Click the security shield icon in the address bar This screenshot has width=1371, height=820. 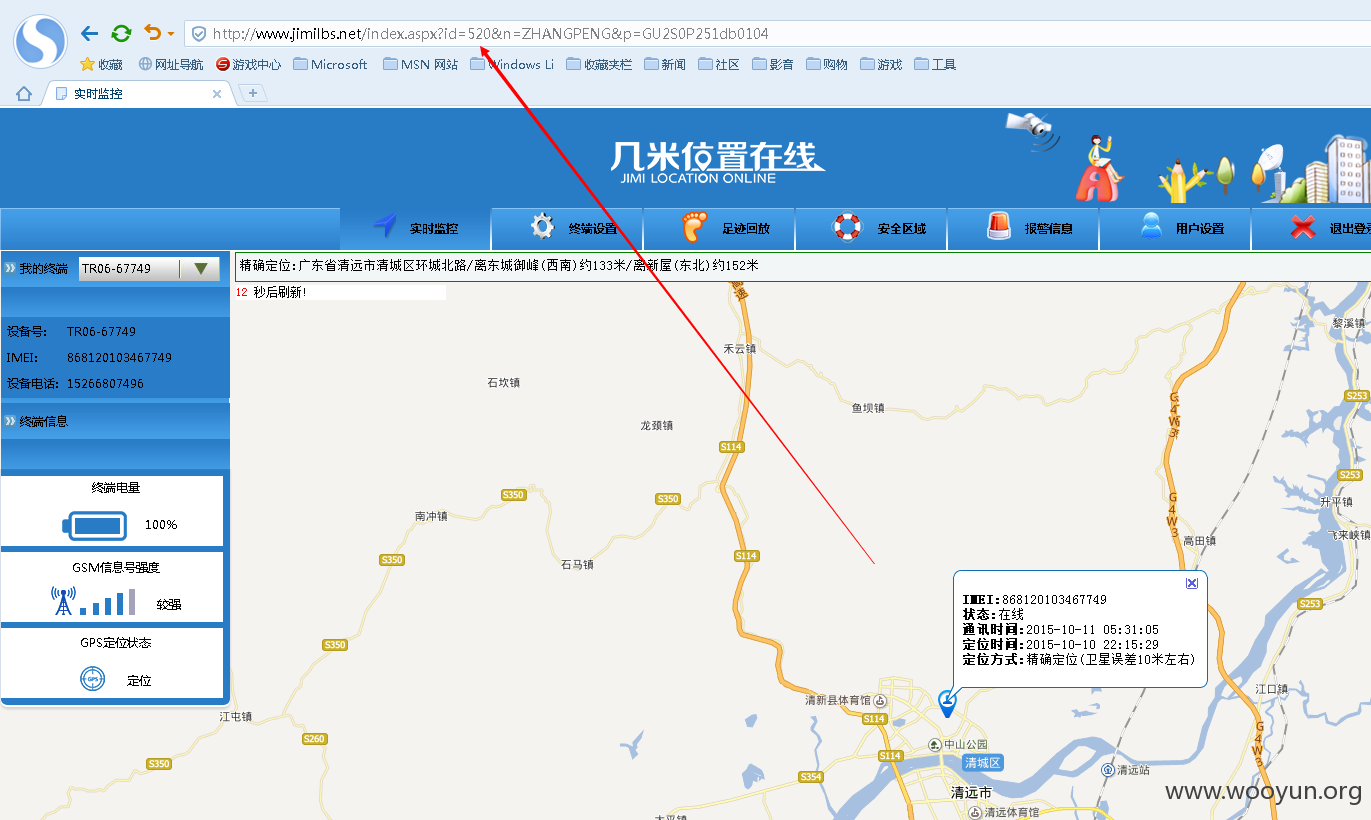[198, 34]
